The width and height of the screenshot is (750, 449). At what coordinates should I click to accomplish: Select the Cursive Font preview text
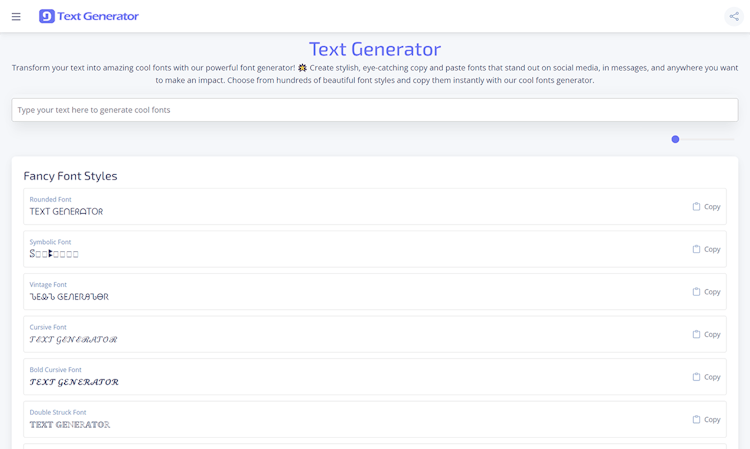(x=73, y=340)
